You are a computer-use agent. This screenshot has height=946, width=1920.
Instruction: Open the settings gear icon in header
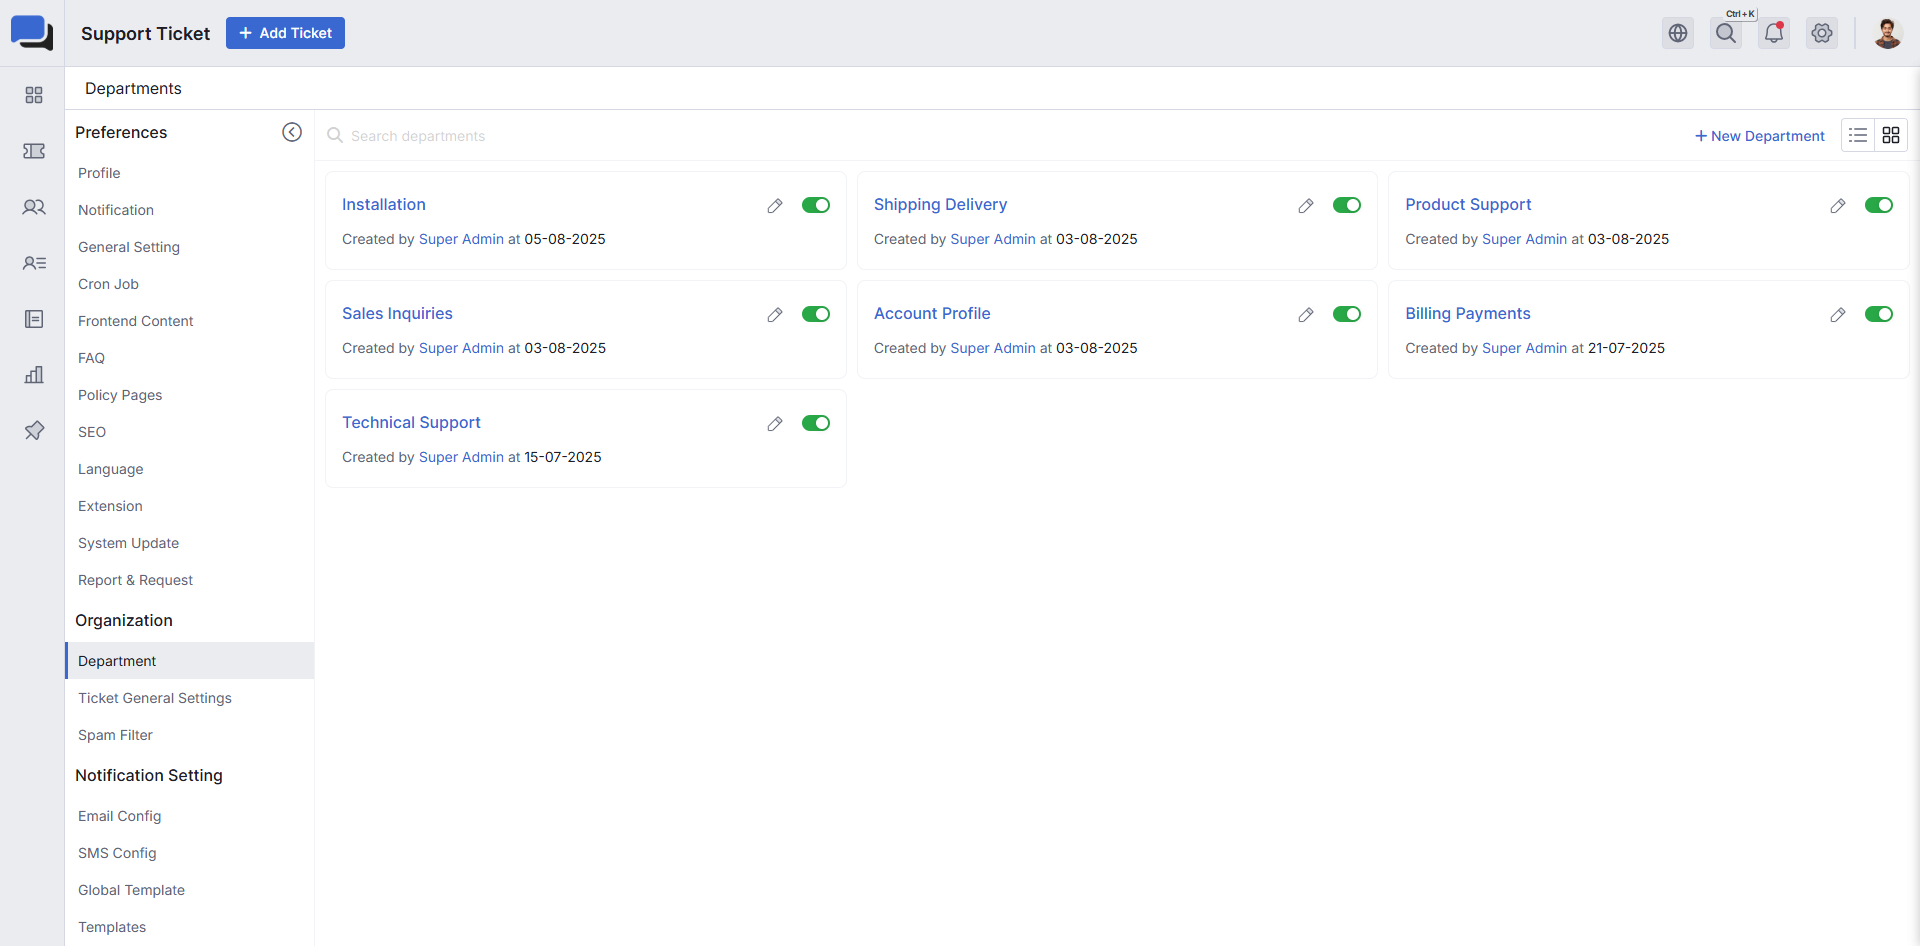(x=1822, y=33)
